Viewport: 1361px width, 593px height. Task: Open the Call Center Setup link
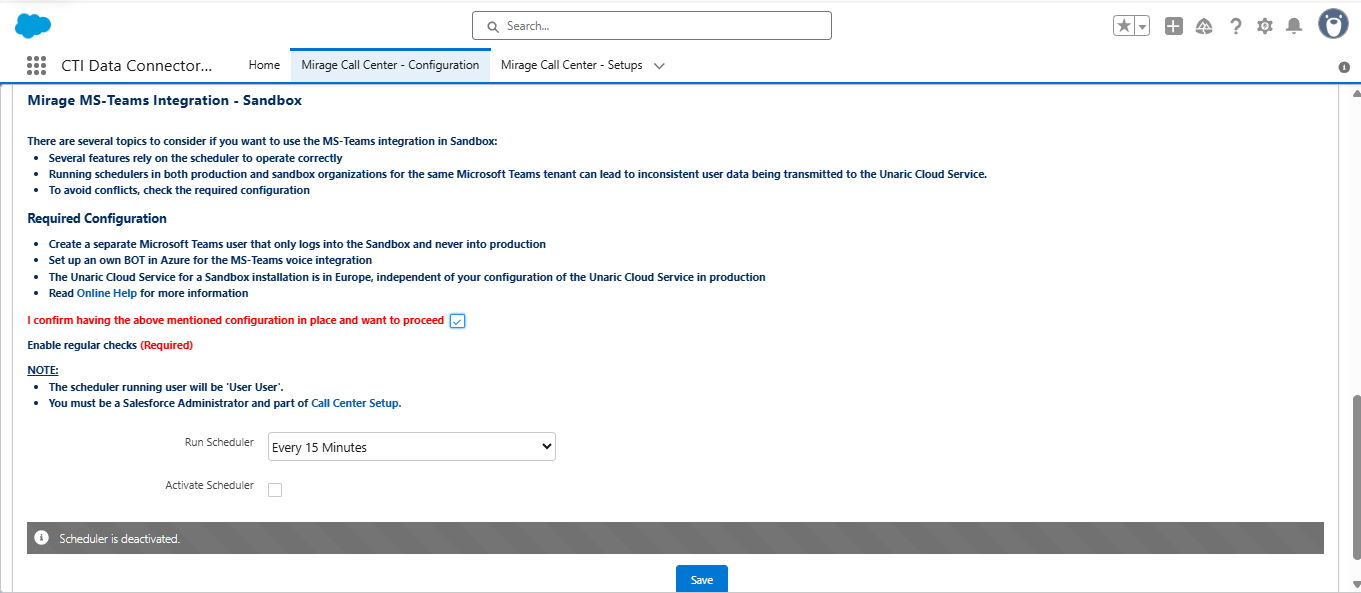tap(356, 403)
